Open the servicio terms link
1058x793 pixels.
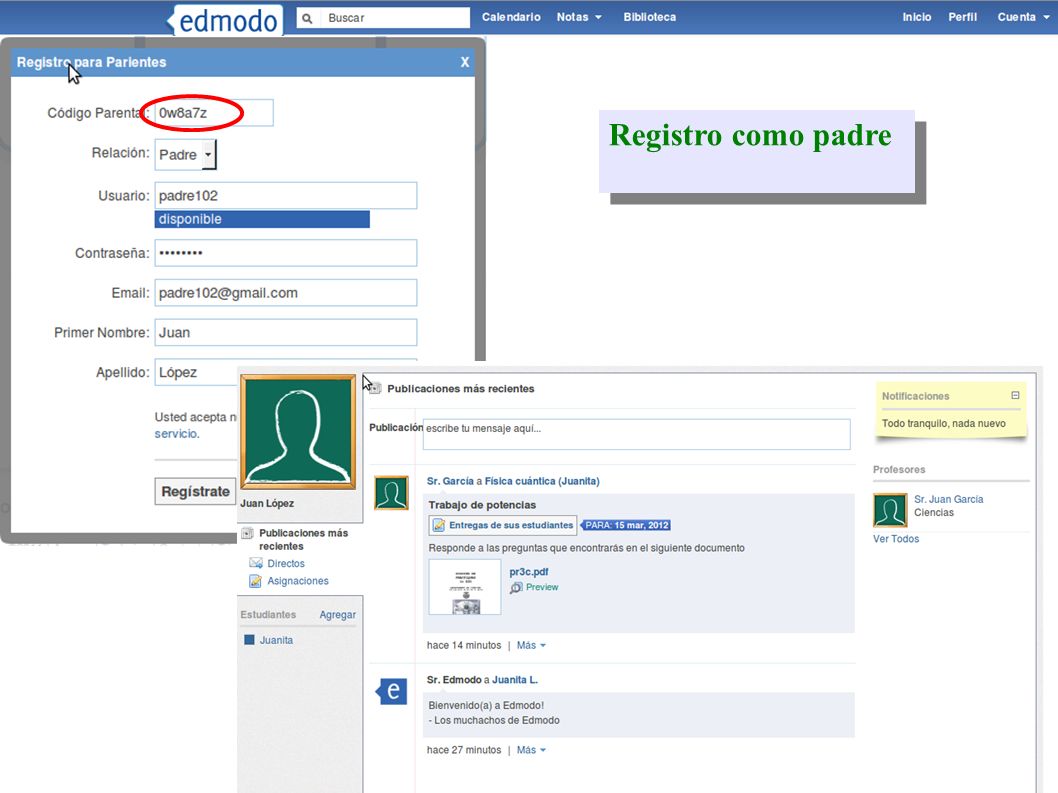click(177, 434)
